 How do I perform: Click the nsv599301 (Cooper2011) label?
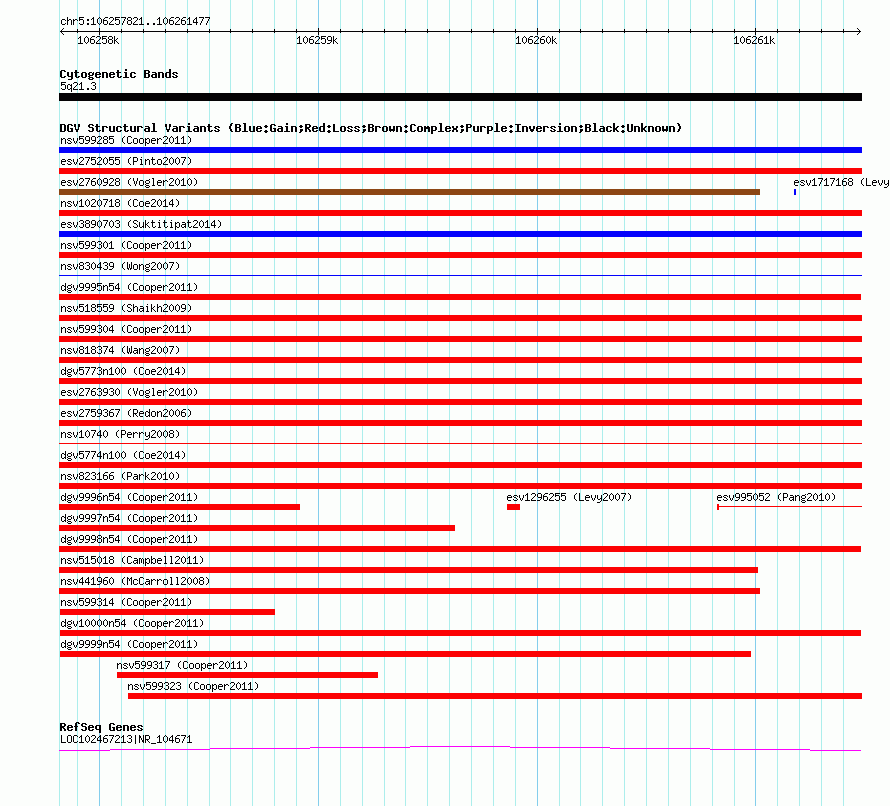[x=126, y=245]
